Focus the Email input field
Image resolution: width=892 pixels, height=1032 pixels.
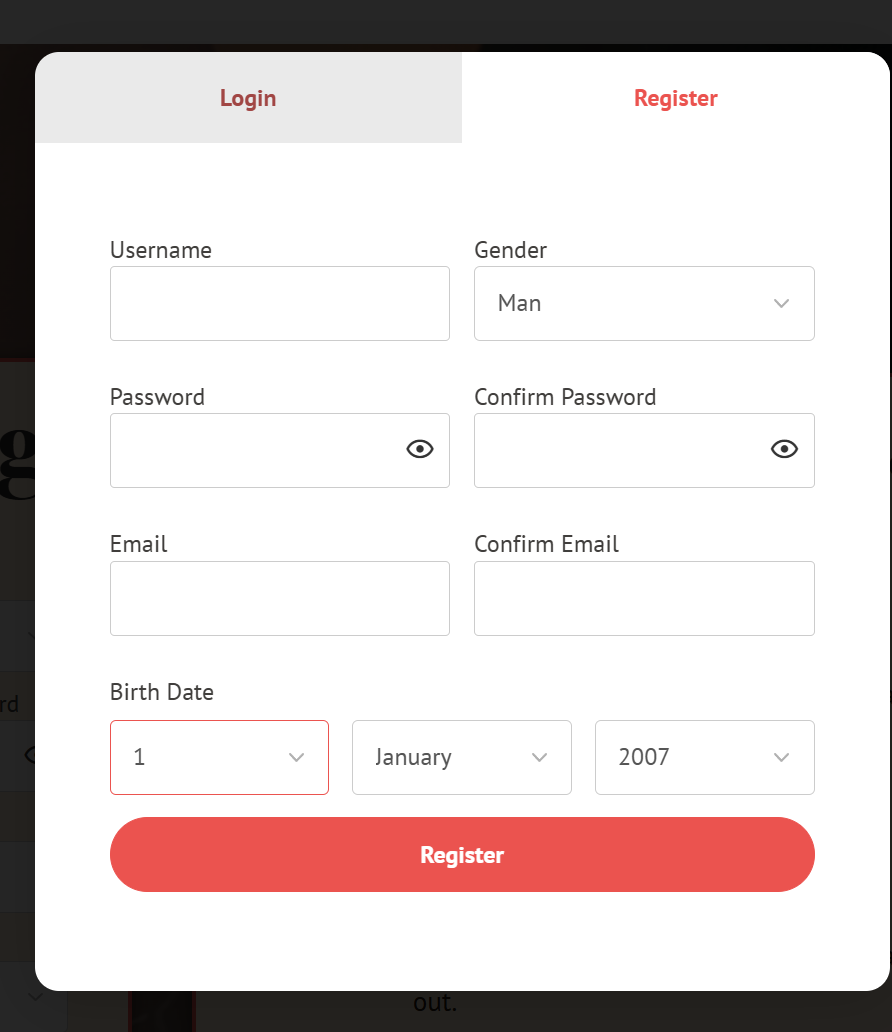click(280, 598)
